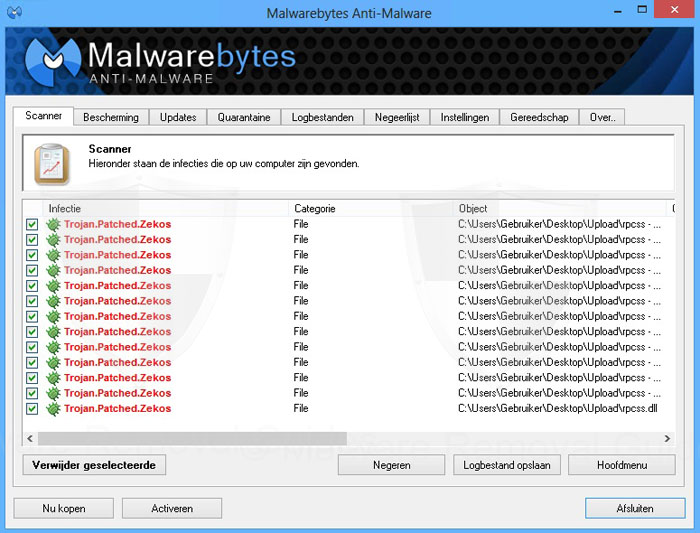Image resolution: width=700 pixels, height=533 pixels.
Task: Click the bug icon in the first infection row
Action: (x=53, y=225)
